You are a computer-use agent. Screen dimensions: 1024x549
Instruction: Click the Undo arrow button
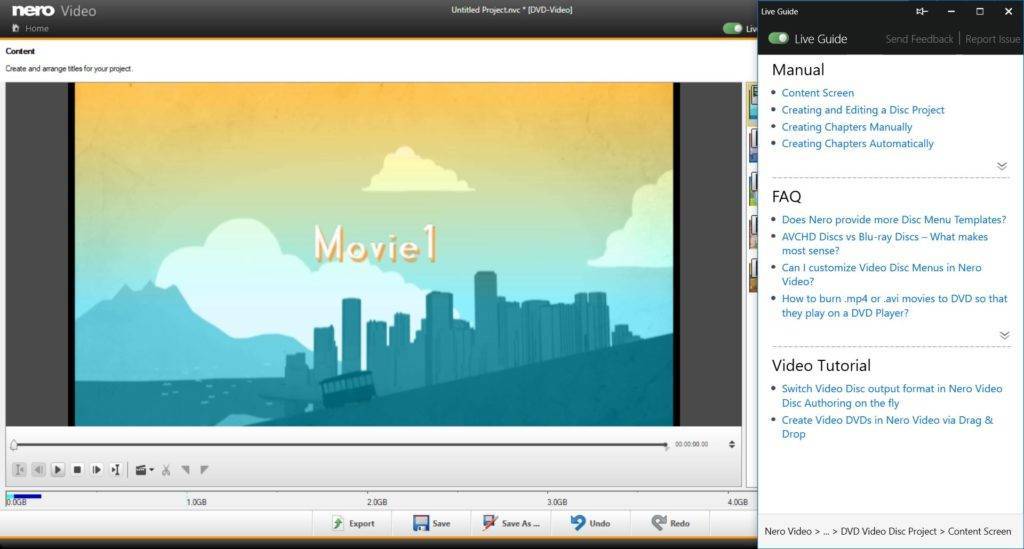coord(589,523)
